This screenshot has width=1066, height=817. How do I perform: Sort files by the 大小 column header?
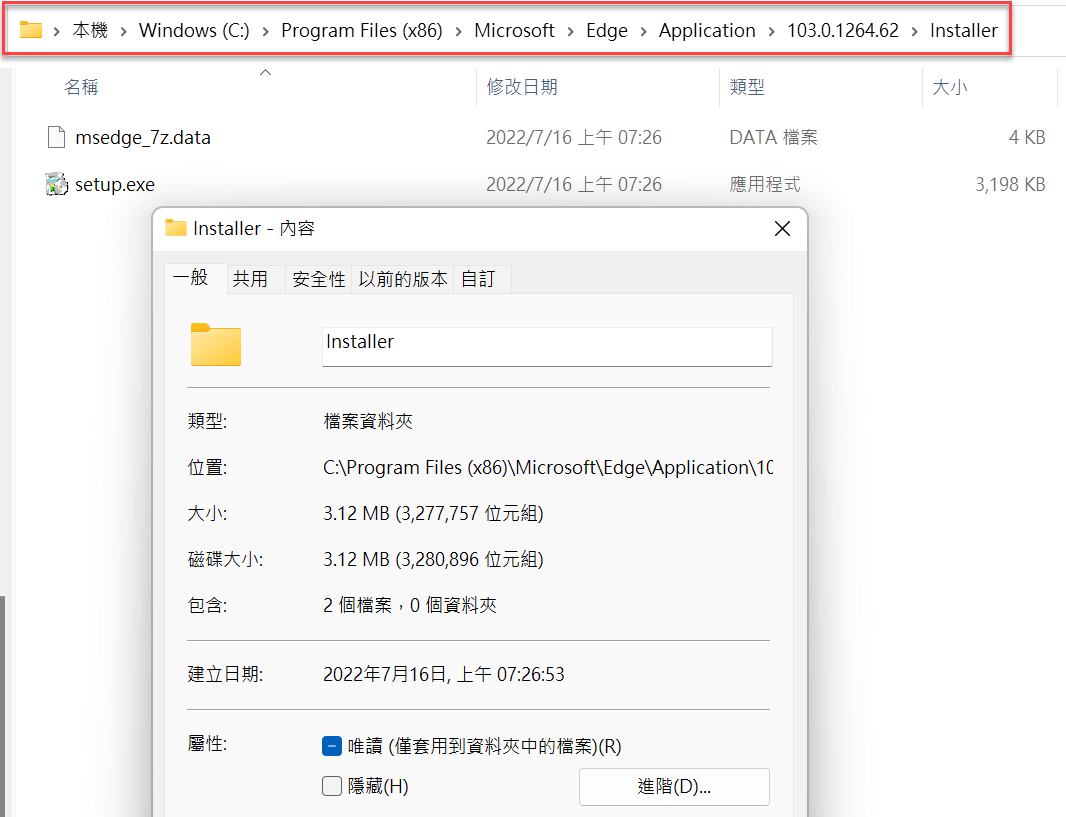950,87
